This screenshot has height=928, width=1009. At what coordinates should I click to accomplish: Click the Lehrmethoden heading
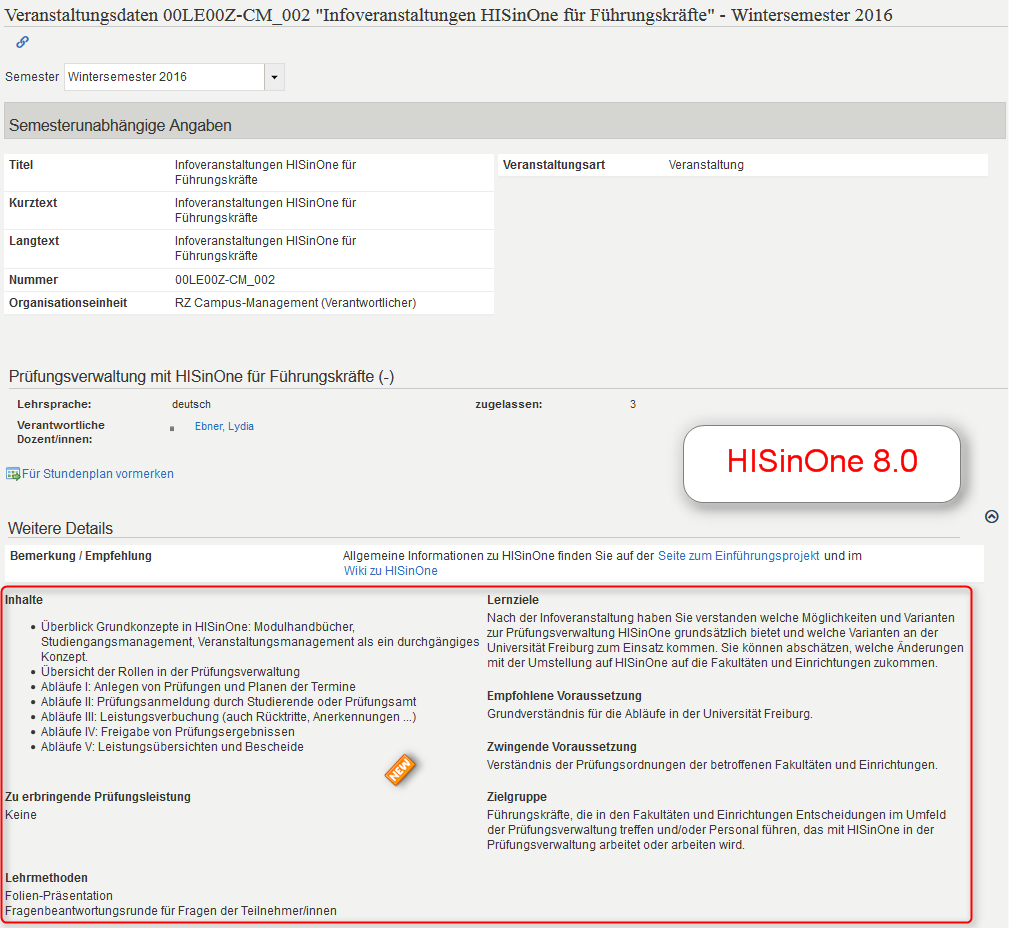tap(46, 878)
